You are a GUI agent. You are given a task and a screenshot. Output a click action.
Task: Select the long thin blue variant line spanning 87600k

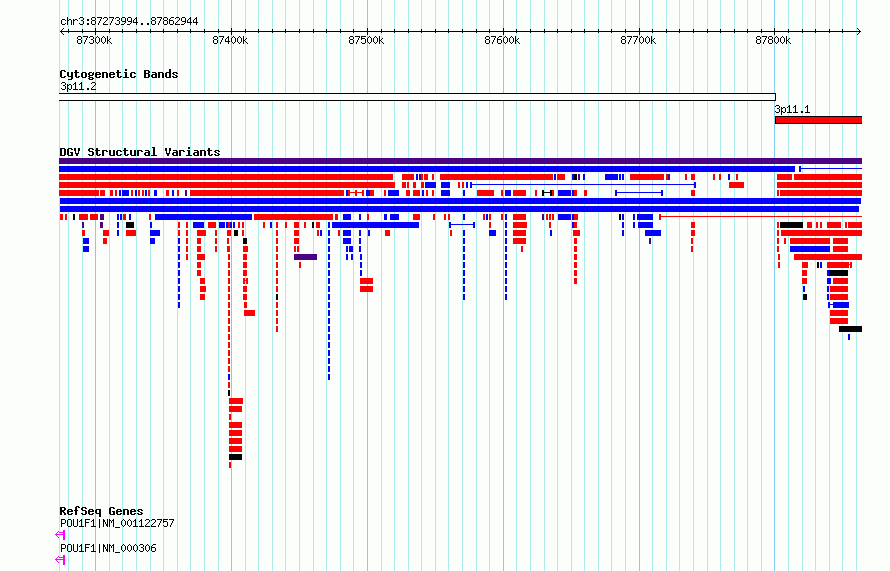pyautogui.click(x=583, y=185)
